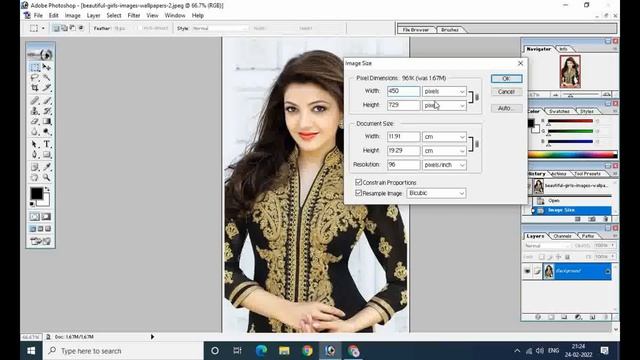Open the Layer menu
The width and height of the screenshot is (640, 360).
[93, 16]
